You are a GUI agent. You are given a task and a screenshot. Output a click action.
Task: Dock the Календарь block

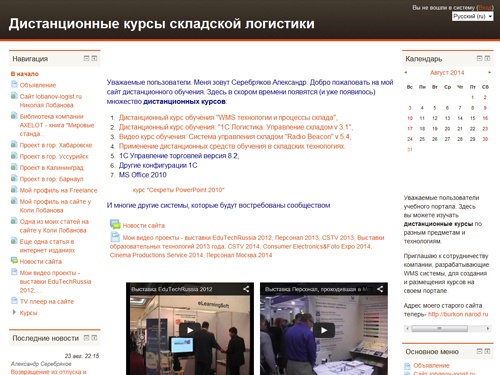487,58
